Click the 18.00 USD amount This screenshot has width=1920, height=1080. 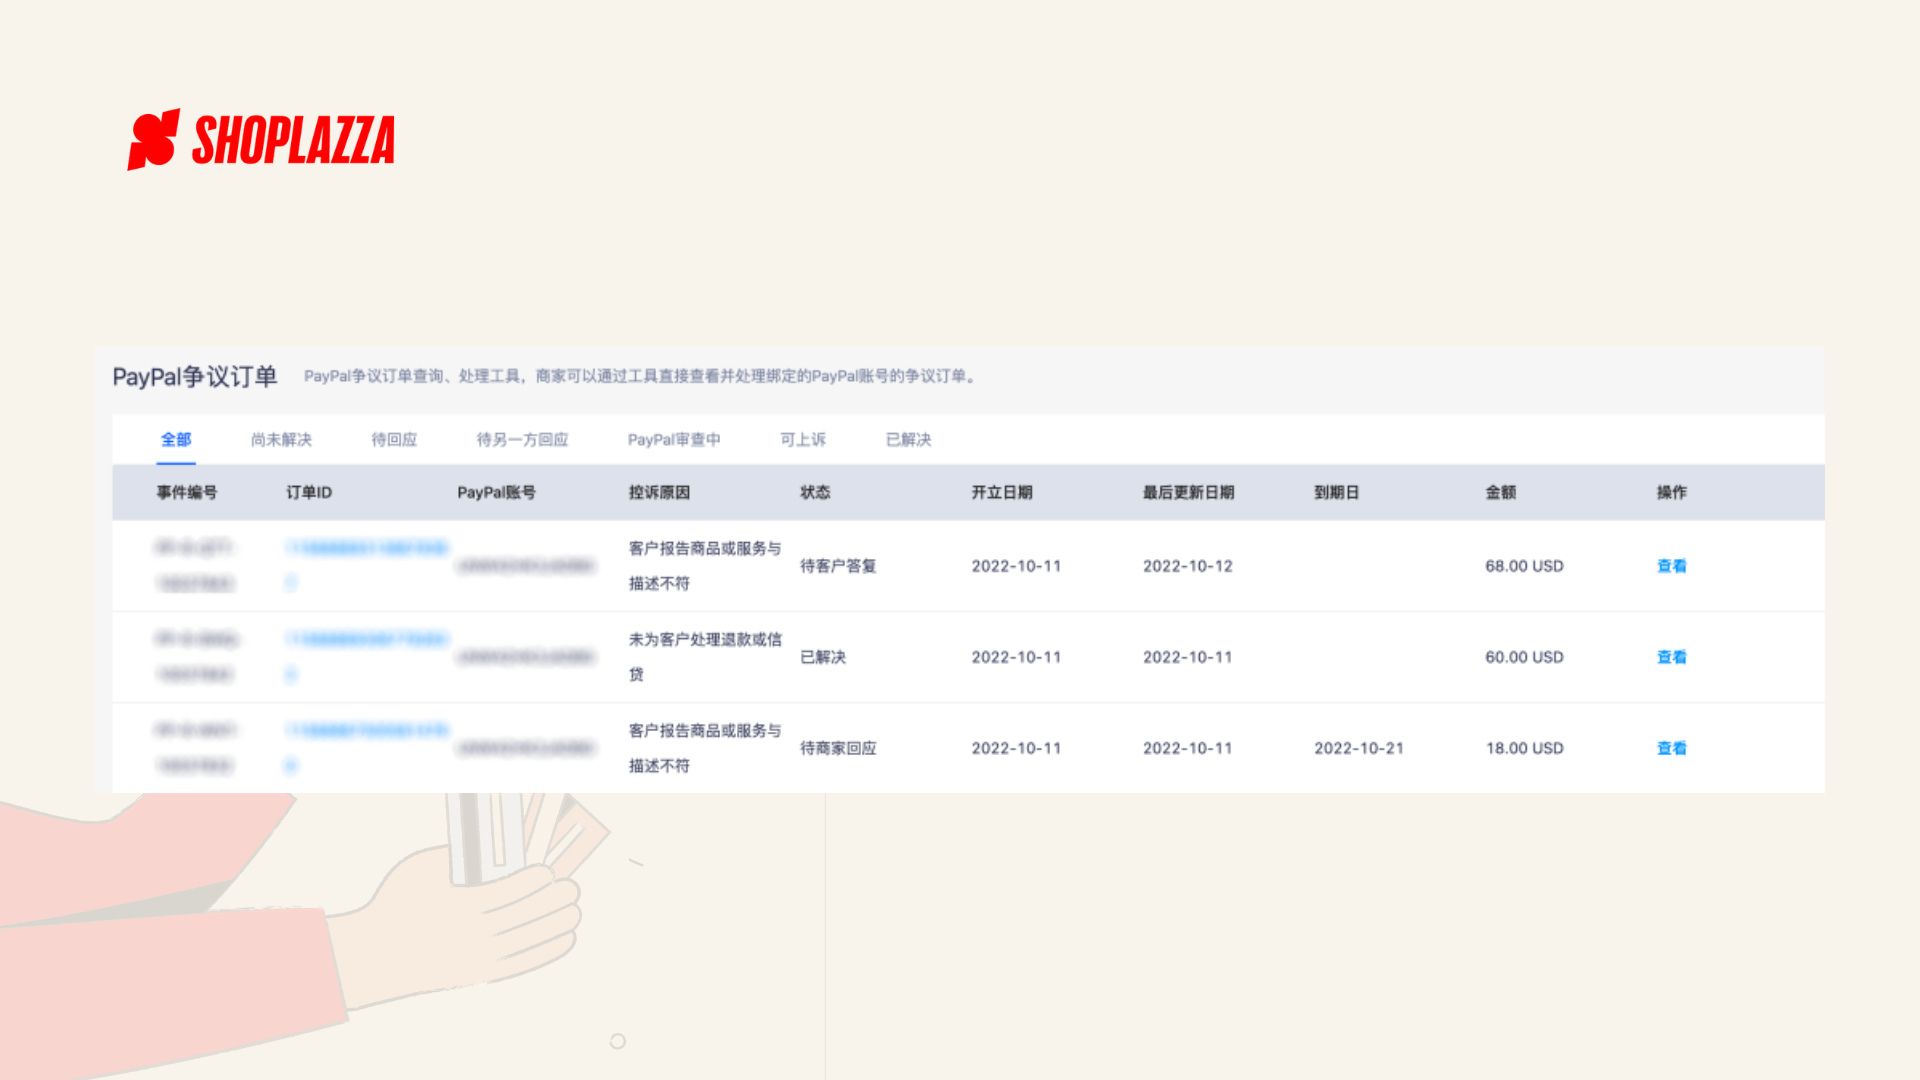point(1524,748)
